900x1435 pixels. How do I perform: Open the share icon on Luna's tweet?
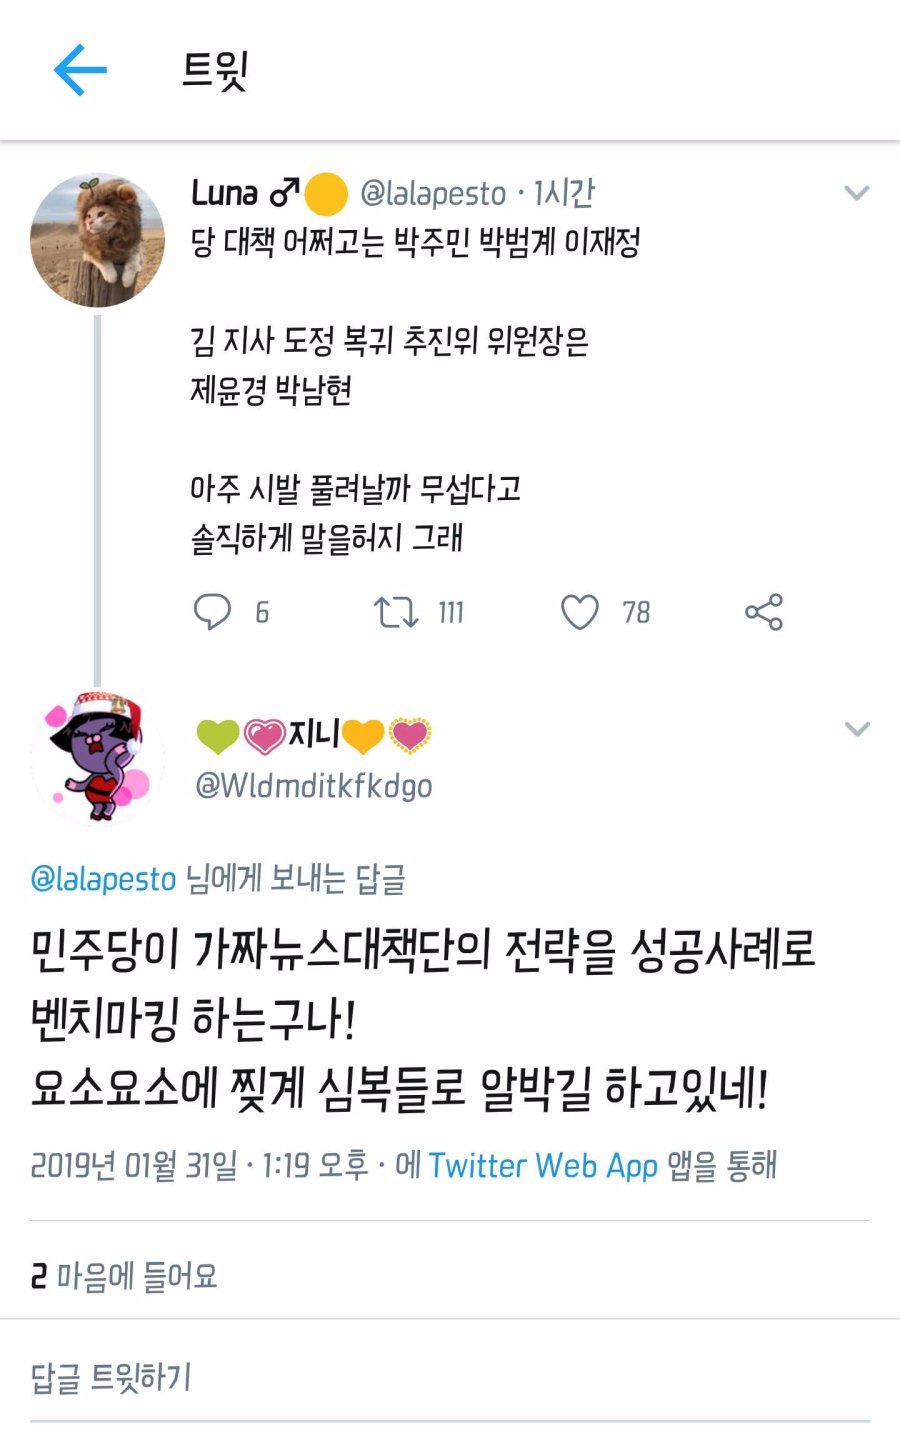765,612
